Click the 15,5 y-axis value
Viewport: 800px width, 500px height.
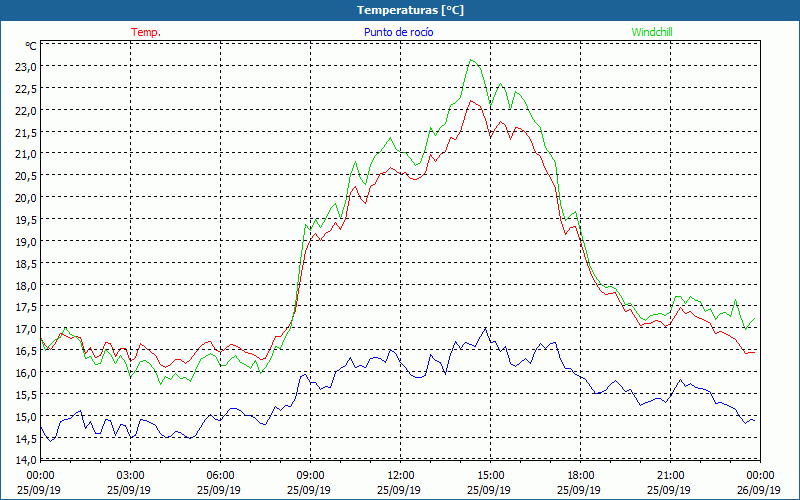point(27,395)
